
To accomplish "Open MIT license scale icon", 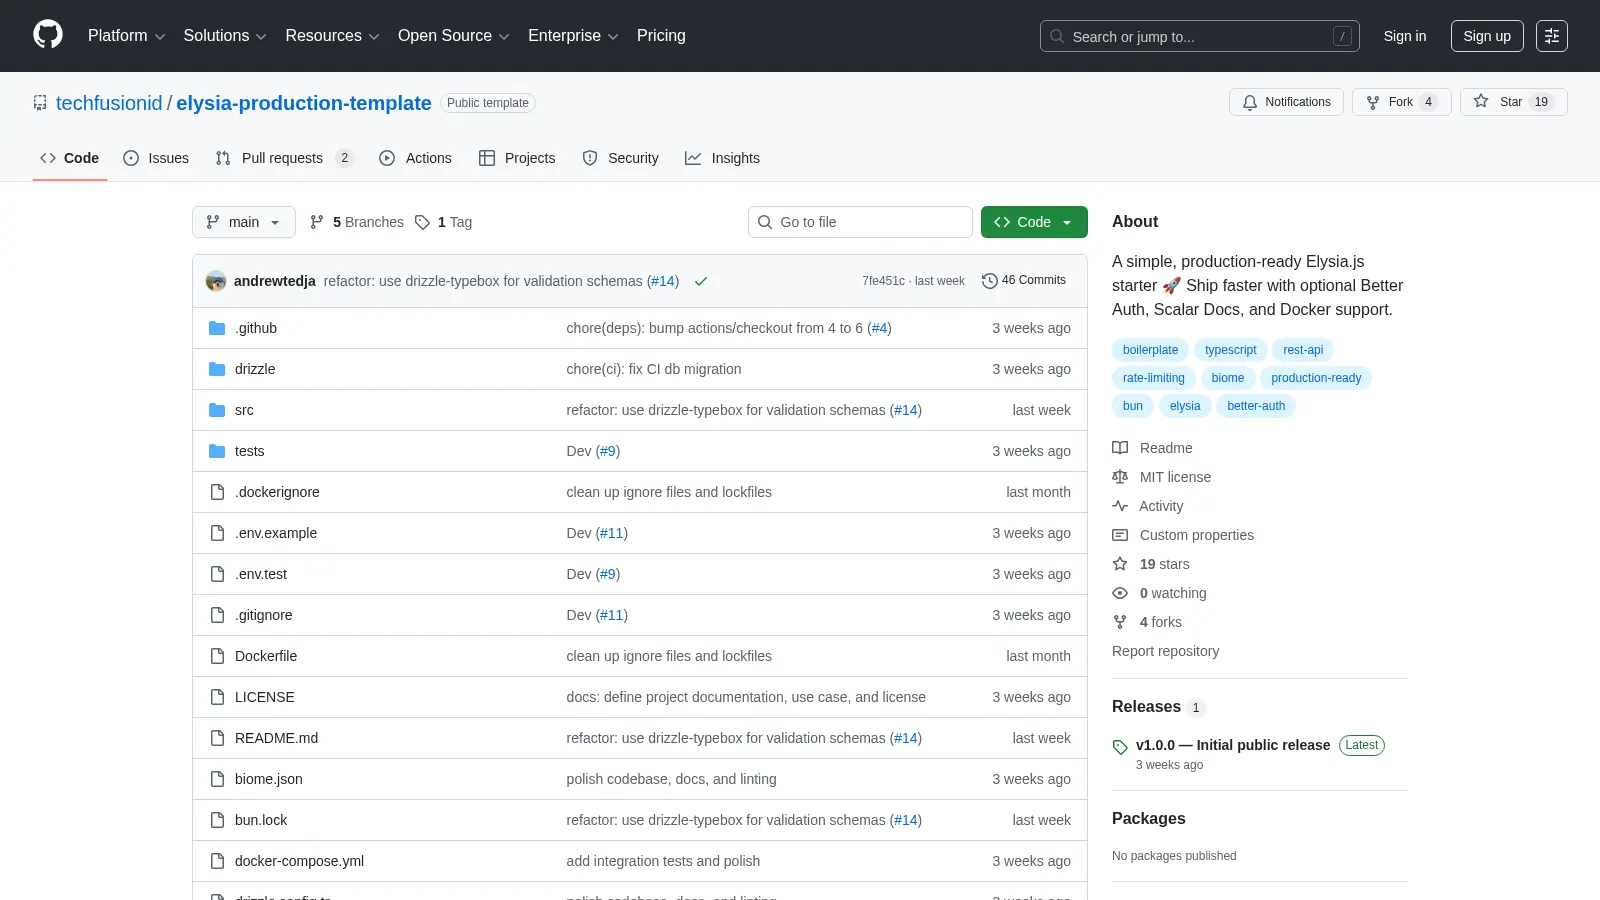I will click(x=1120, y=477).
